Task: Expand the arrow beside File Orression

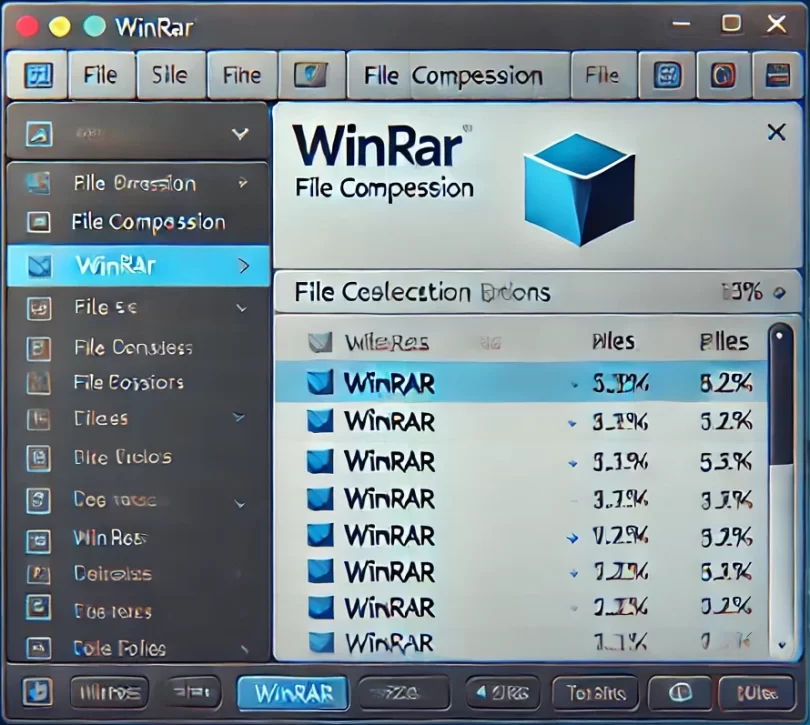Action: [243, 183]
